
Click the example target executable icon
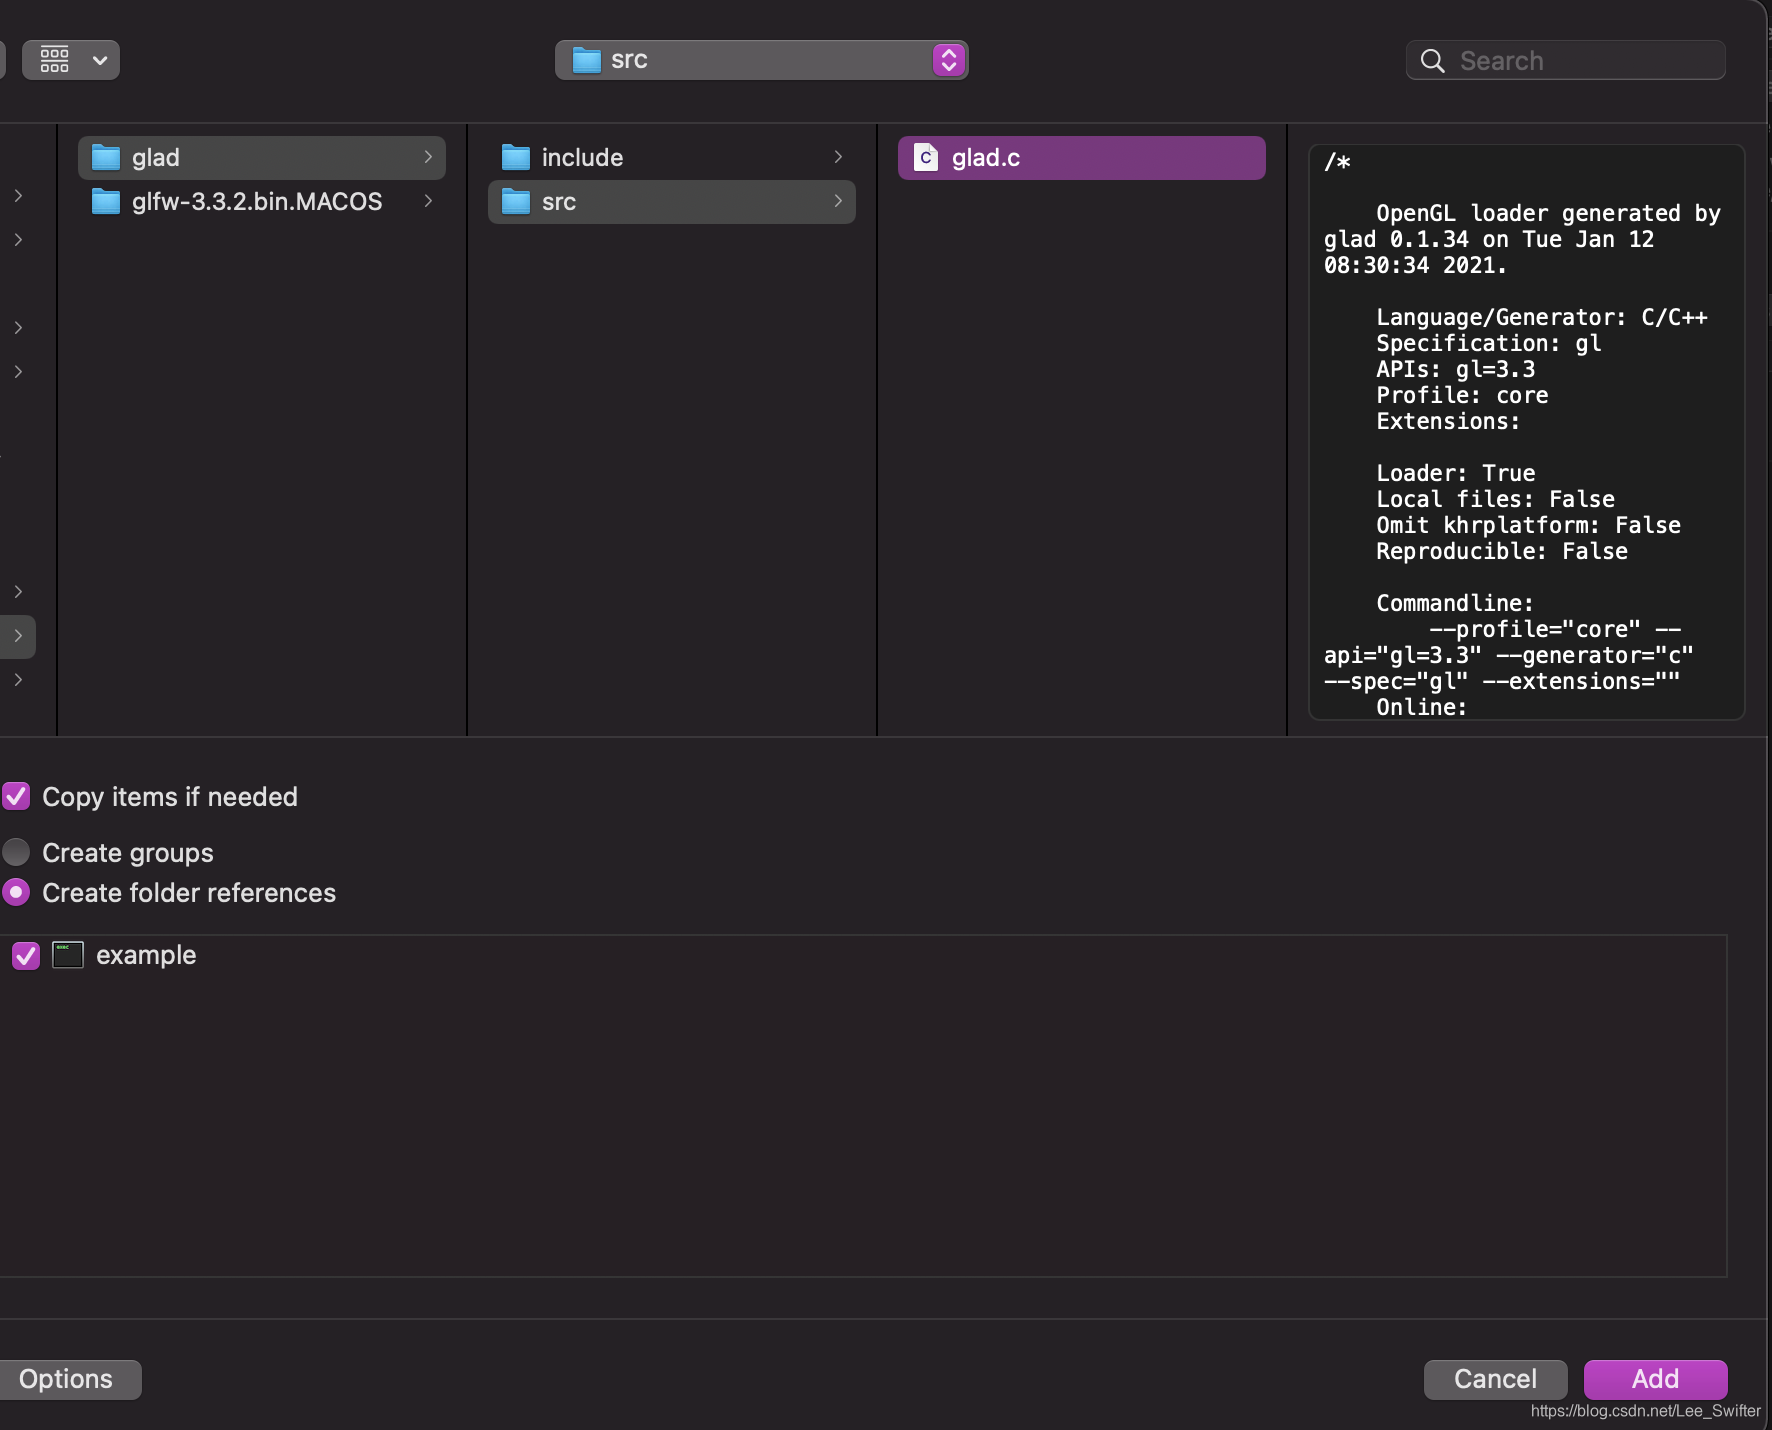coord(68,955)
